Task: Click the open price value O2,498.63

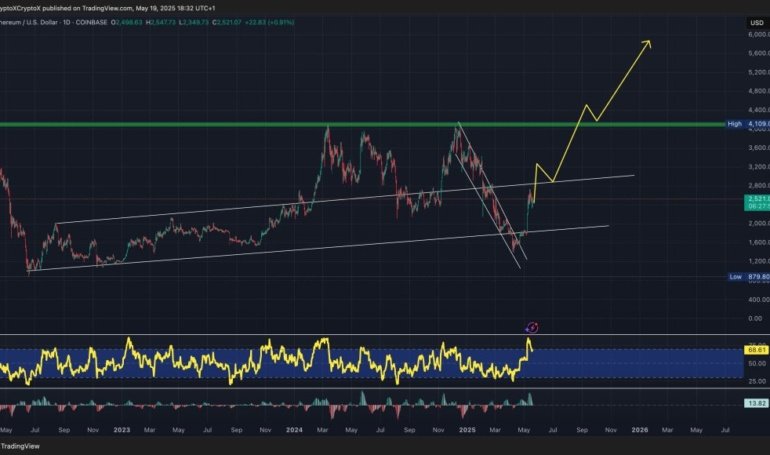Action: [127, 23]
